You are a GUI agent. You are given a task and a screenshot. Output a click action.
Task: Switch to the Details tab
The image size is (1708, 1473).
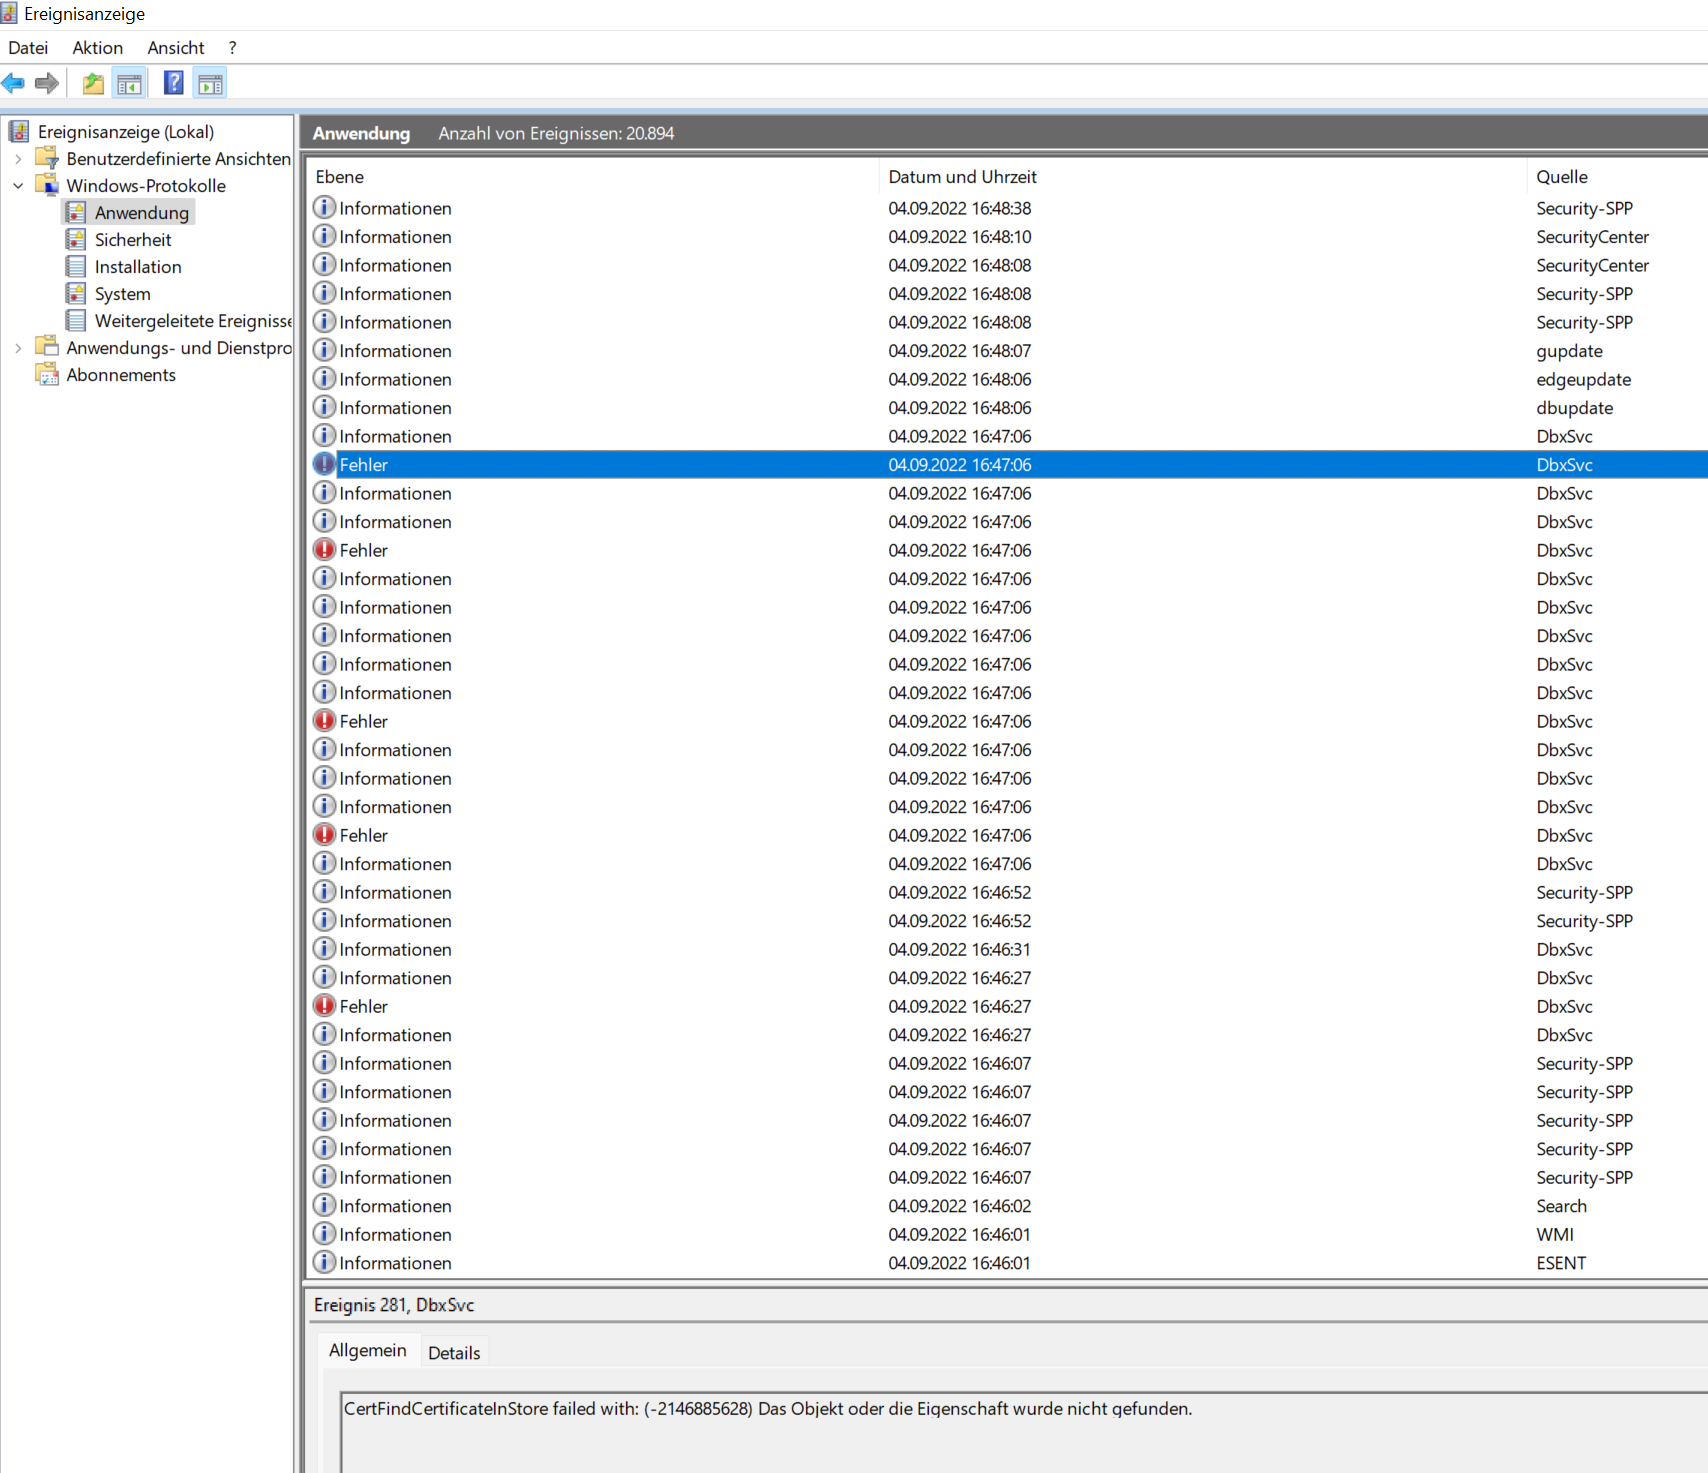(x=454, y=1352)
